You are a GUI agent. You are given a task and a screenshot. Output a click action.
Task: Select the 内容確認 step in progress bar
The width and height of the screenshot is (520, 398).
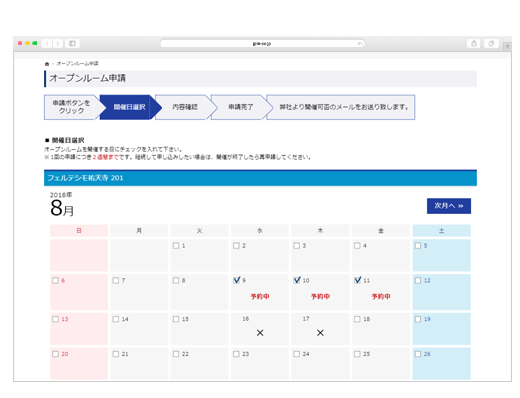185,107
